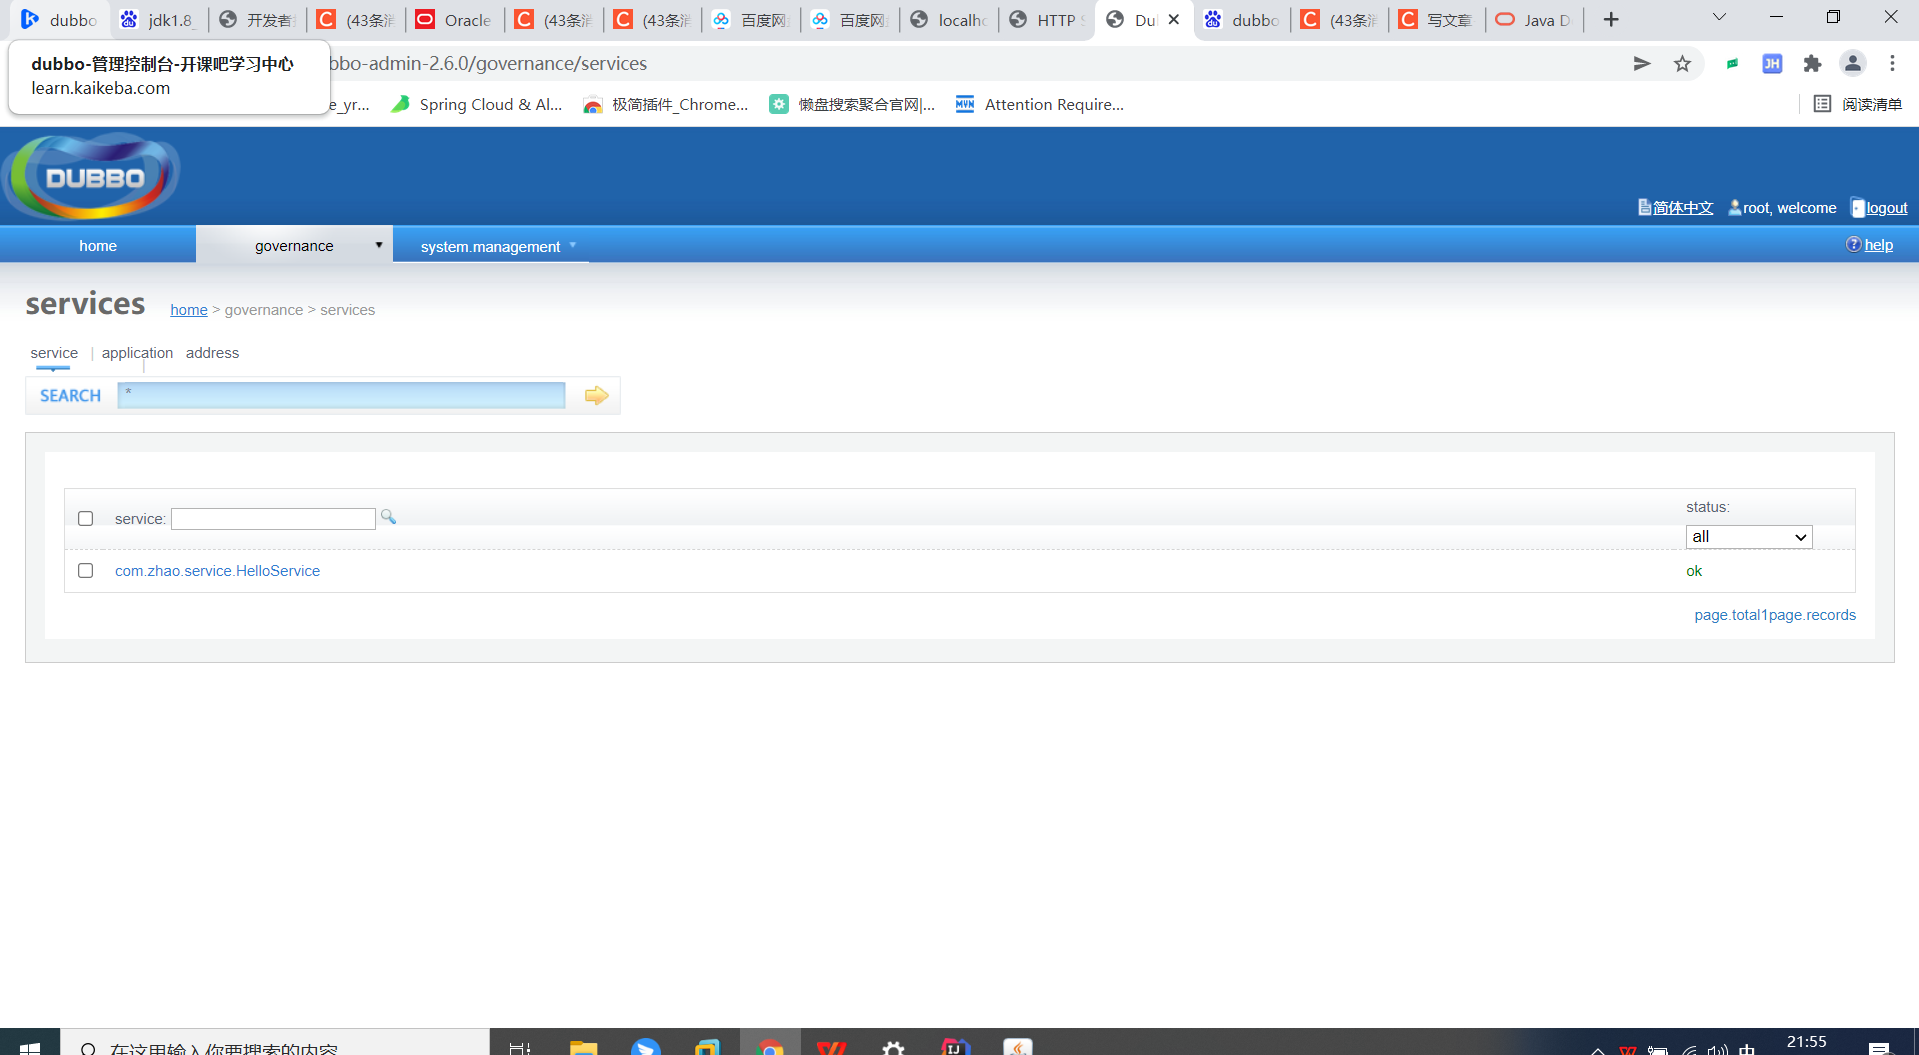Check the com.zhao.service.HelloService checkbox
Viewport: 1919px width, 1055px height.
(x=86, y=571)
